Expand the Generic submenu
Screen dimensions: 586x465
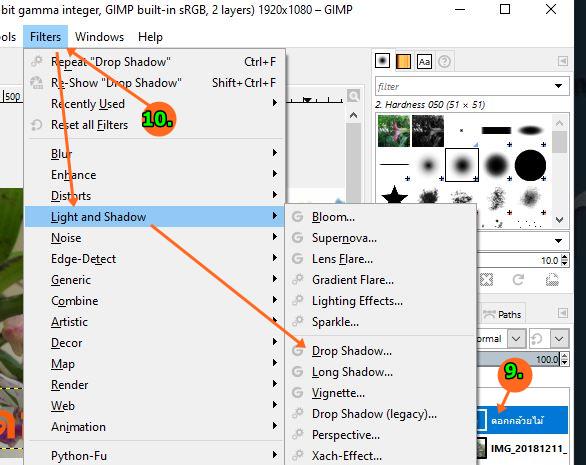pos(154,280)
